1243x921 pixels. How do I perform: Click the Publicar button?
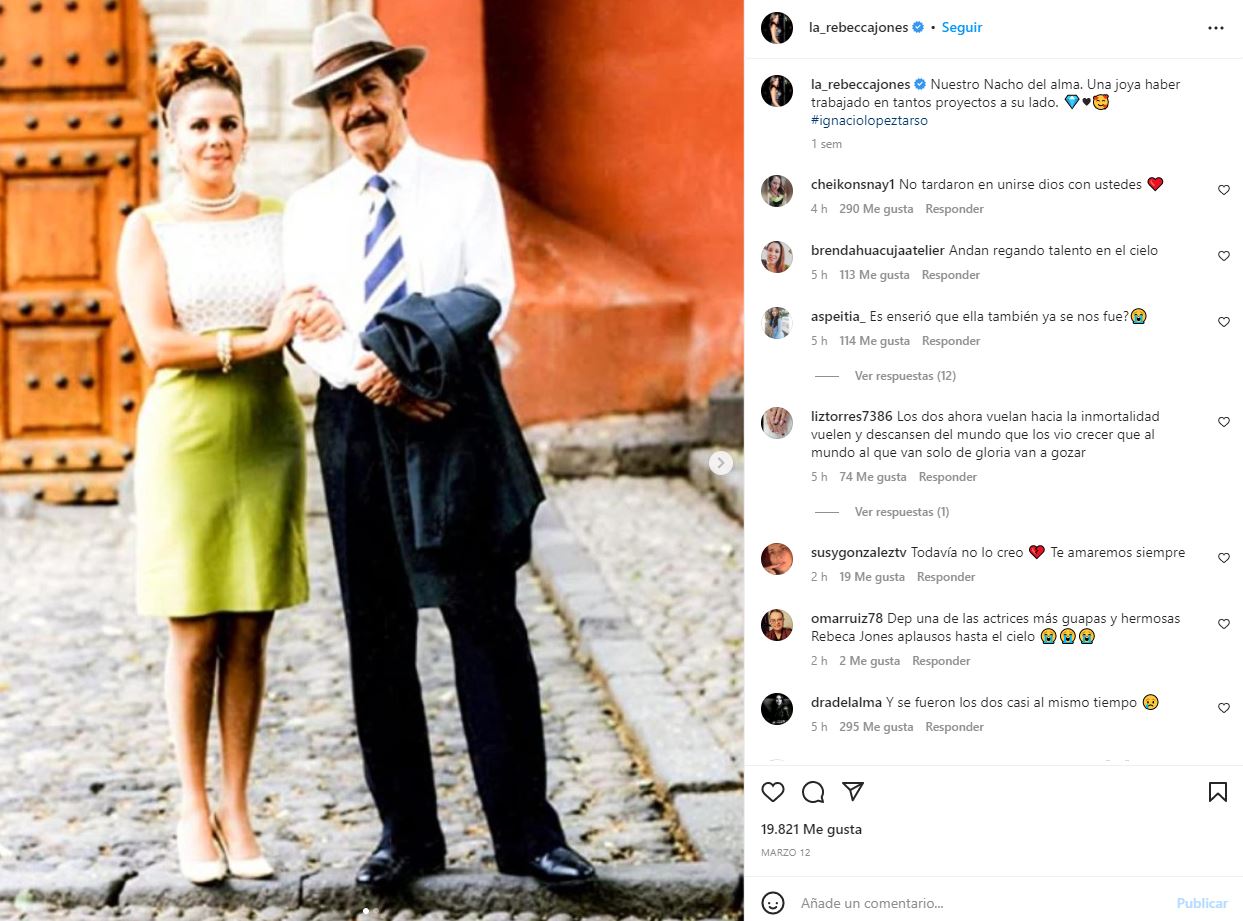[1202, 903]
